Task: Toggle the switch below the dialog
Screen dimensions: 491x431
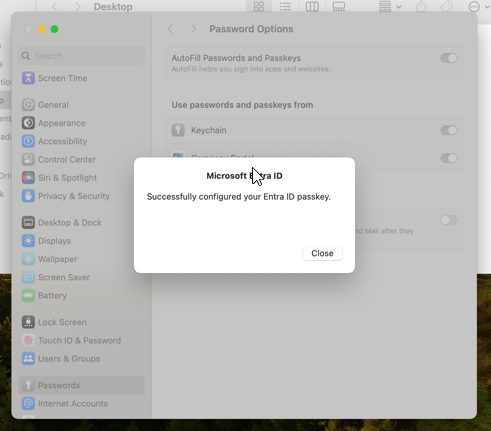Action: click(449, 220)
